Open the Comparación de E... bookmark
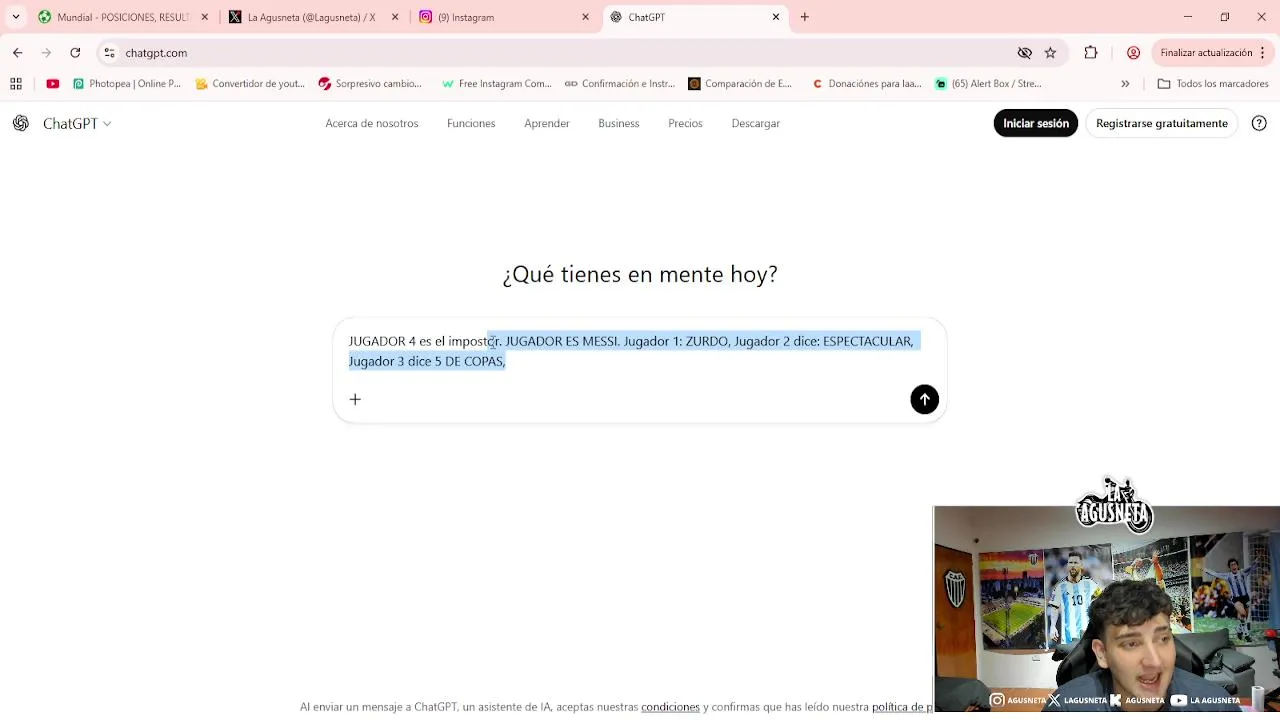1280x720 pixels. tap(740, 84)
